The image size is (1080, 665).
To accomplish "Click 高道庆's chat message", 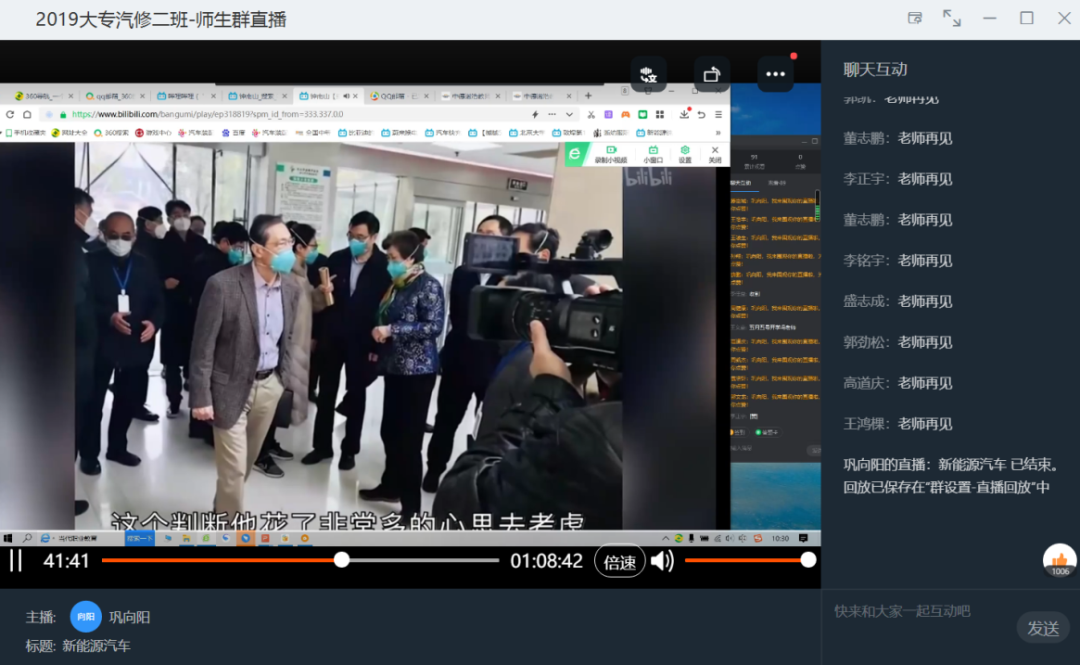I will [x=897, y=382].
